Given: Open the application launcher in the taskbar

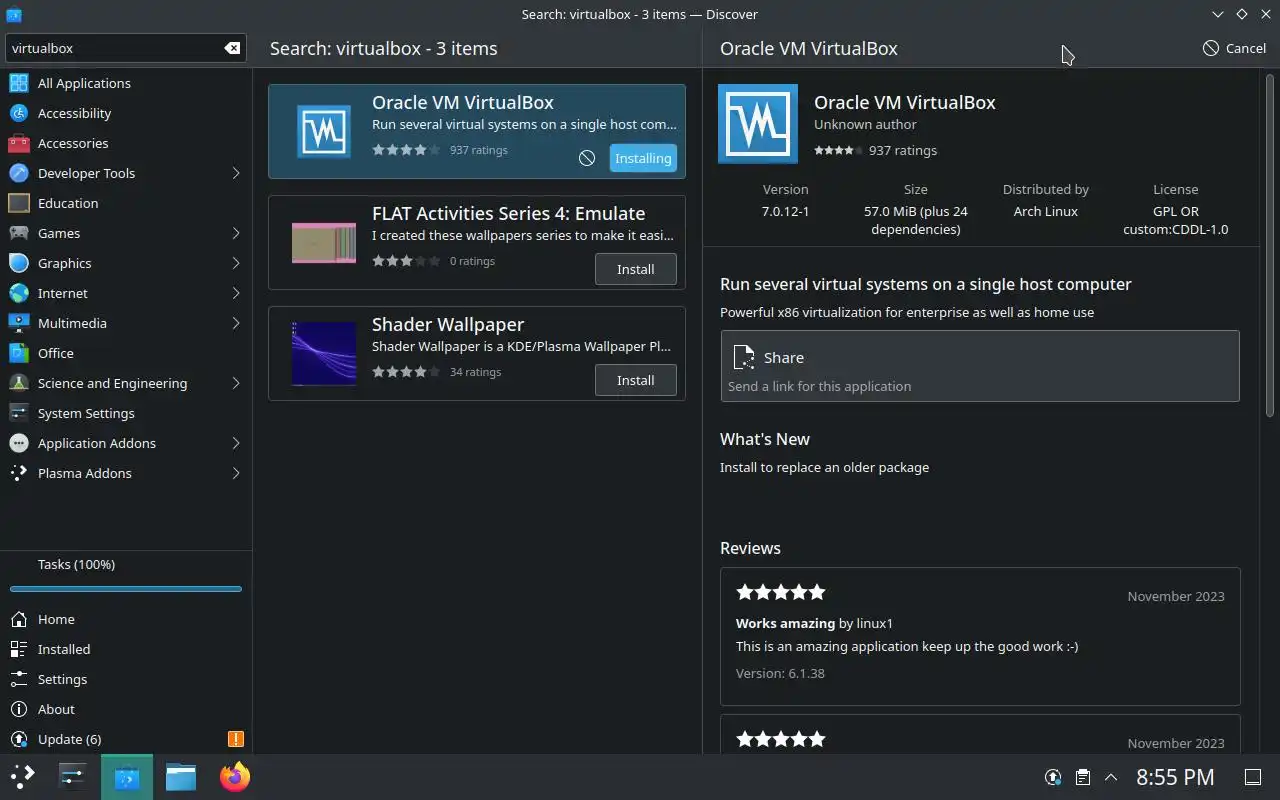Looking at the screenshot, I should tap(23, 777).
